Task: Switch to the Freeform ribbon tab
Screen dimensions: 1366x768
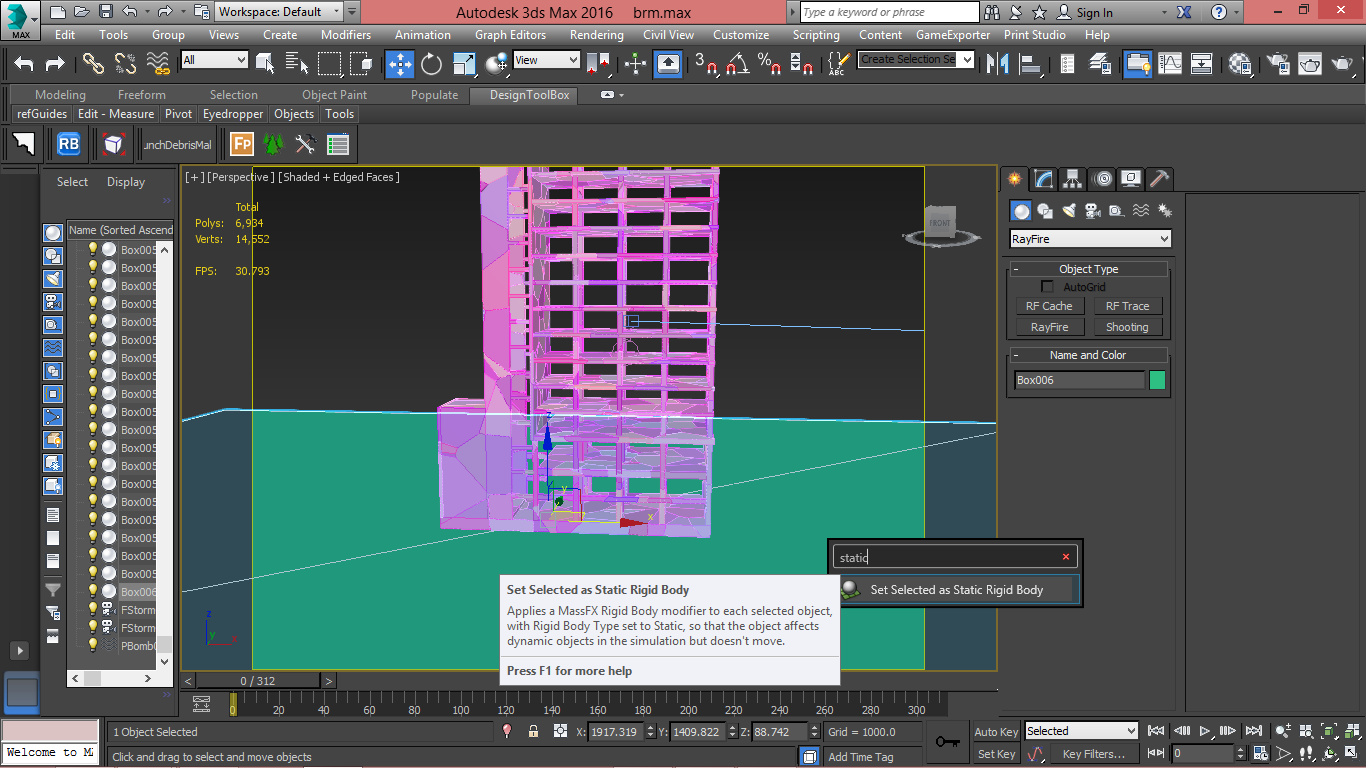Action: (x=142, y=95)
